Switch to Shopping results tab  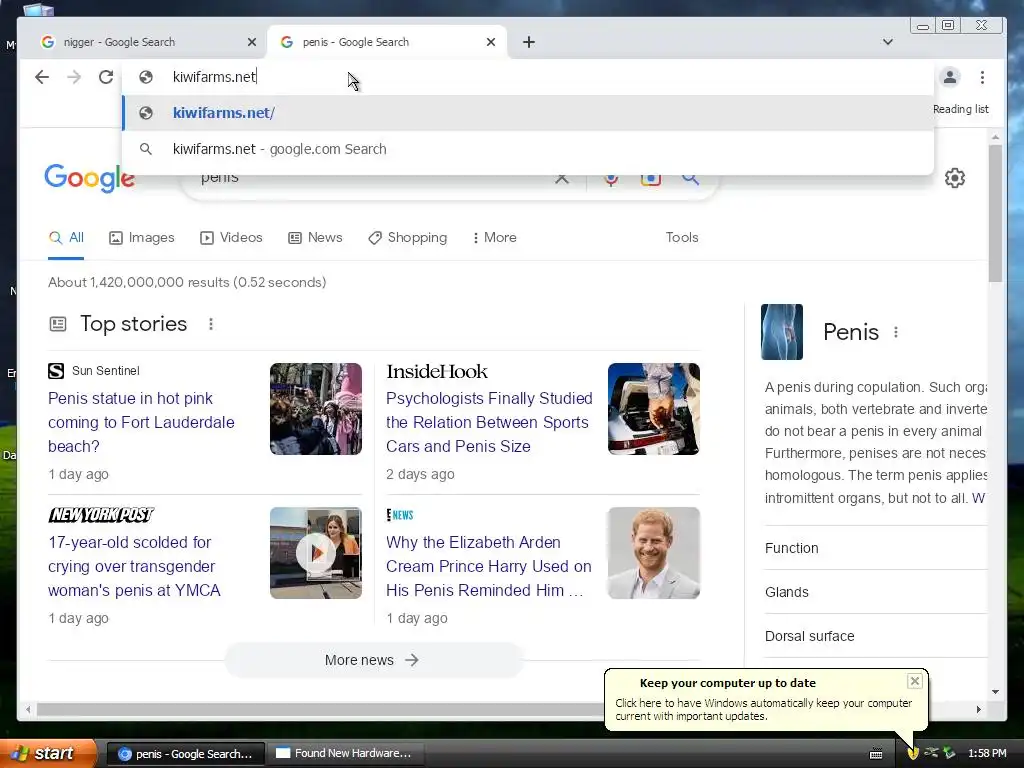pos(408,238)
